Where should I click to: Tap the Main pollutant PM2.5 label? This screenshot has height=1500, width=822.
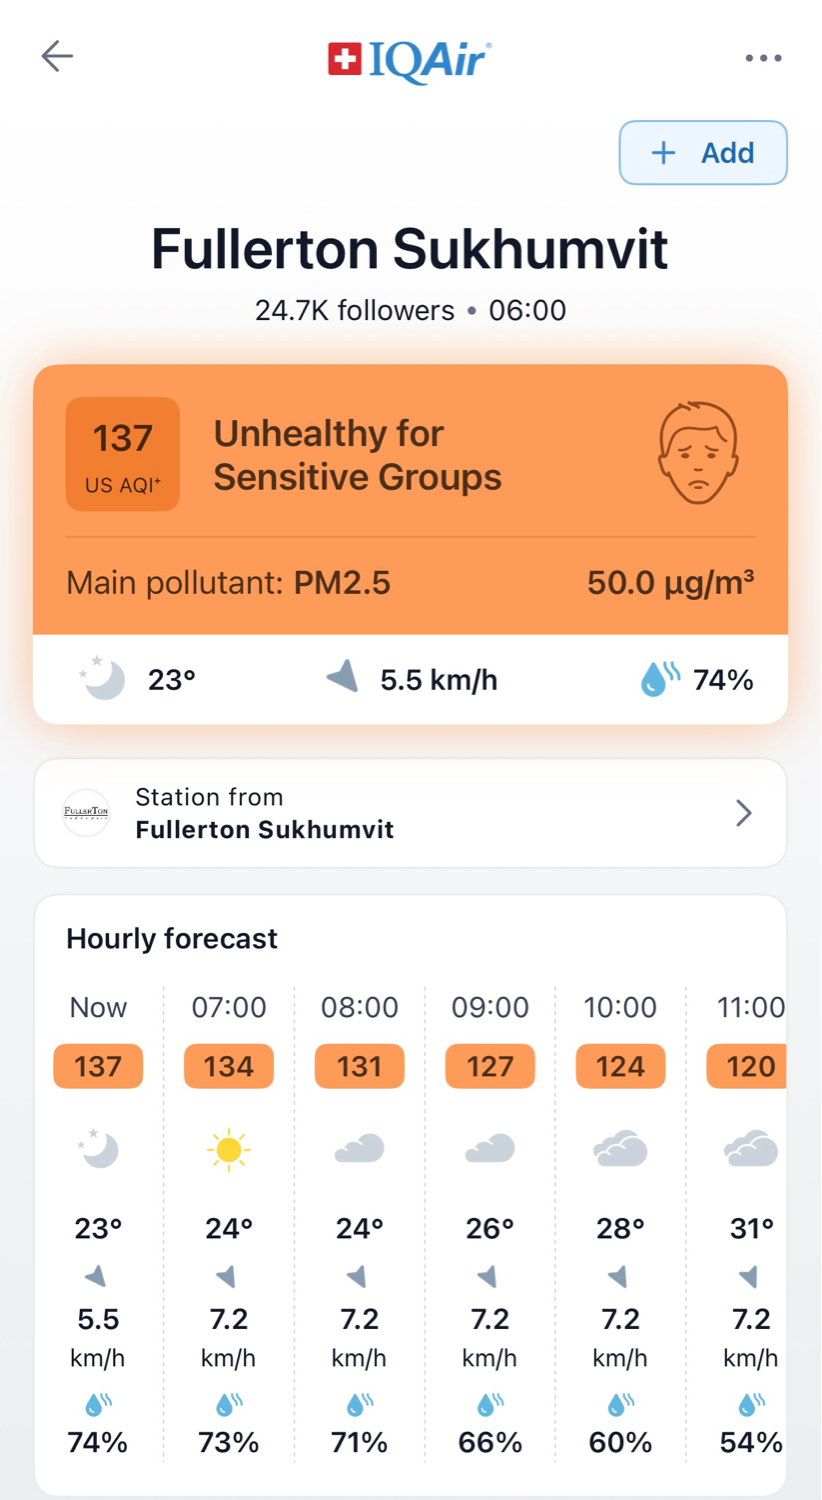click(x=228, y=583)
